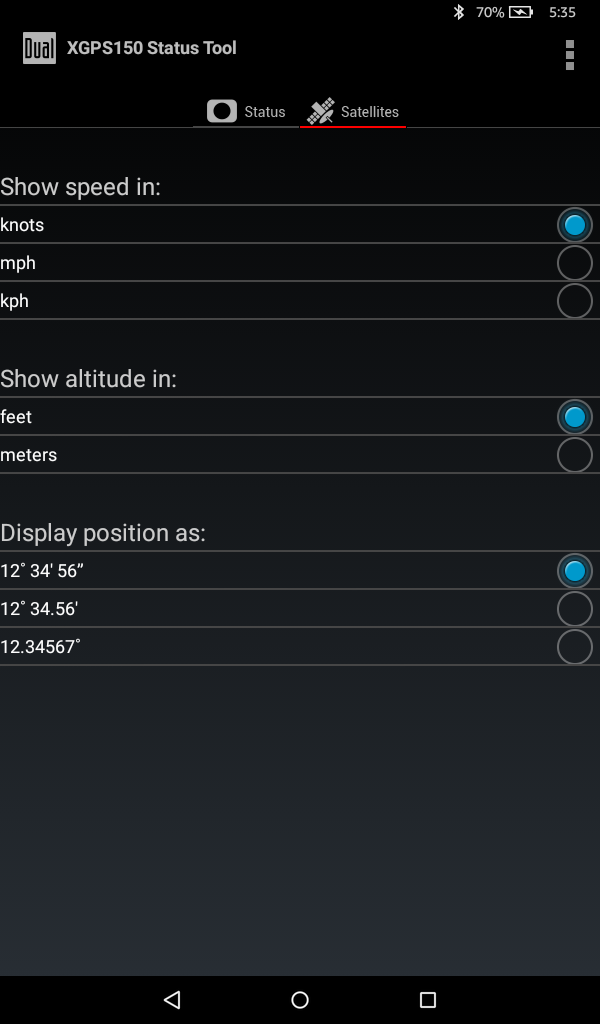600x1024 pixels.
Task: Switch speed display to mph
Action: tap(575, 262)
